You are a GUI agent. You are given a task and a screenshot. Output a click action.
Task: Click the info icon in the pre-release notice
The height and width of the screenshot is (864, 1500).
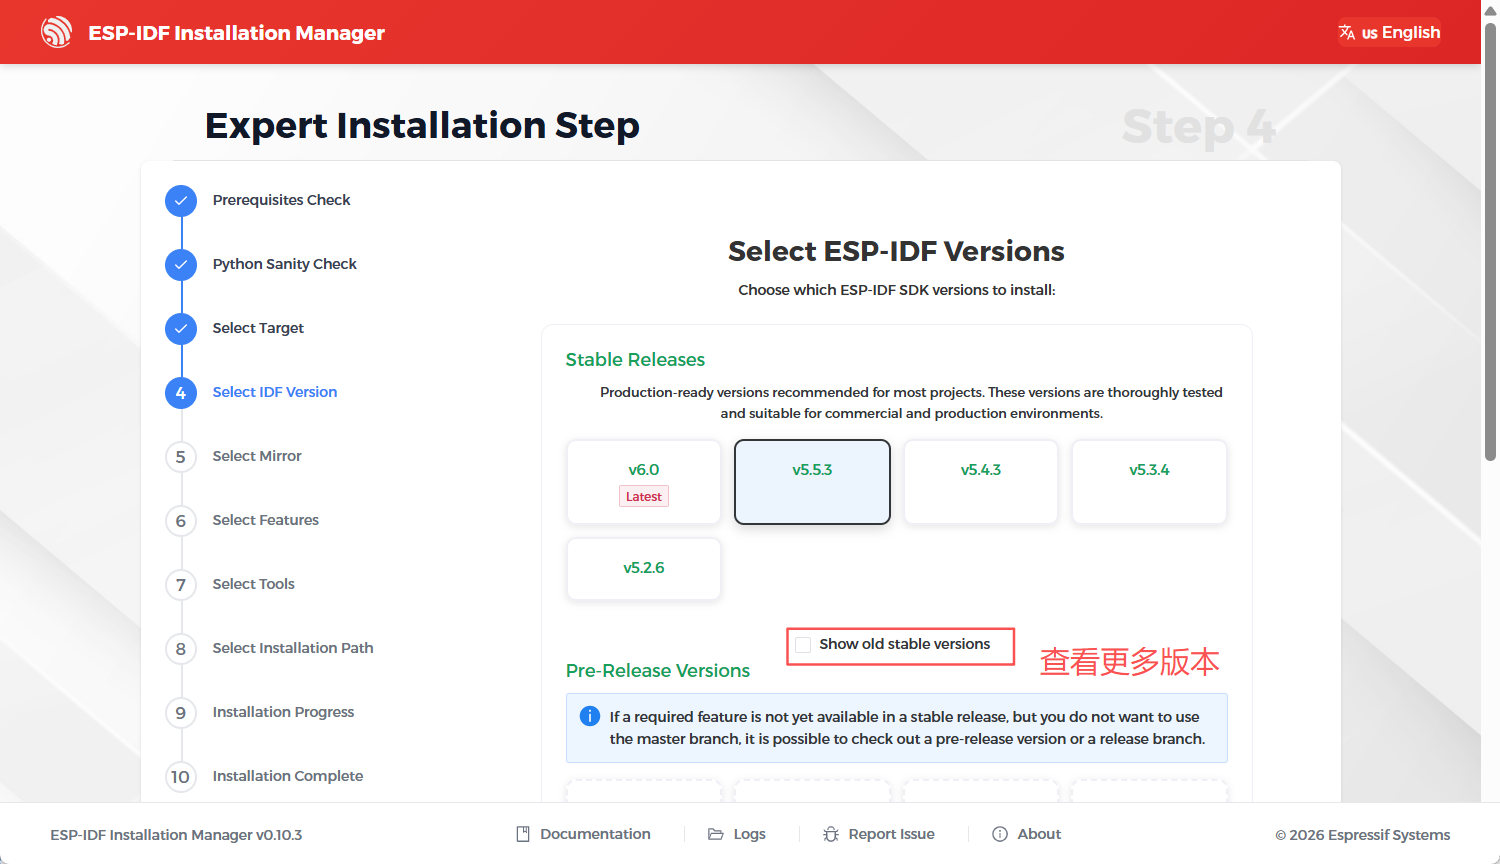[x=590, y=716]
